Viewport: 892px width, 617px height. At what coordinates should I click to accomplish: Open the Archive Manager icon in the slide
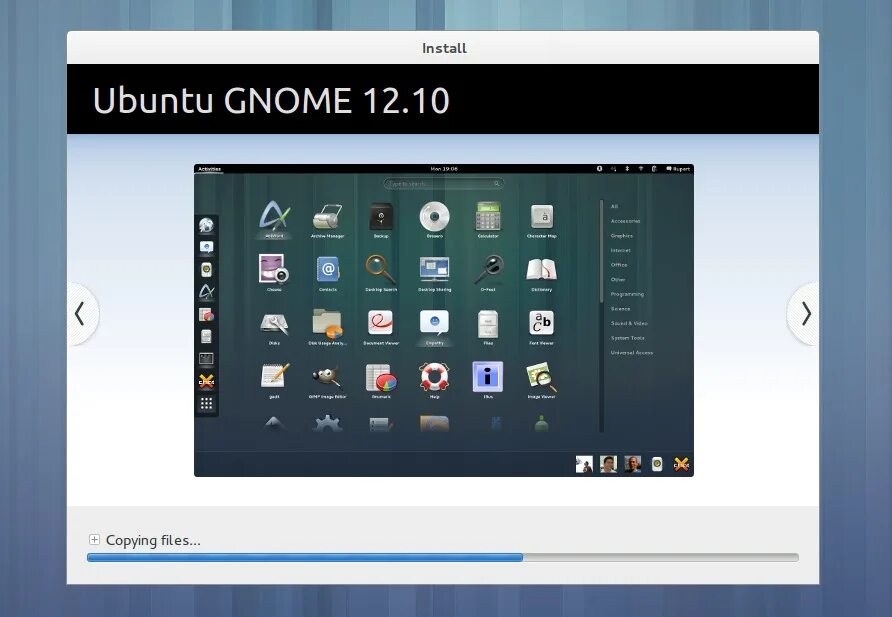coord(328,217)
